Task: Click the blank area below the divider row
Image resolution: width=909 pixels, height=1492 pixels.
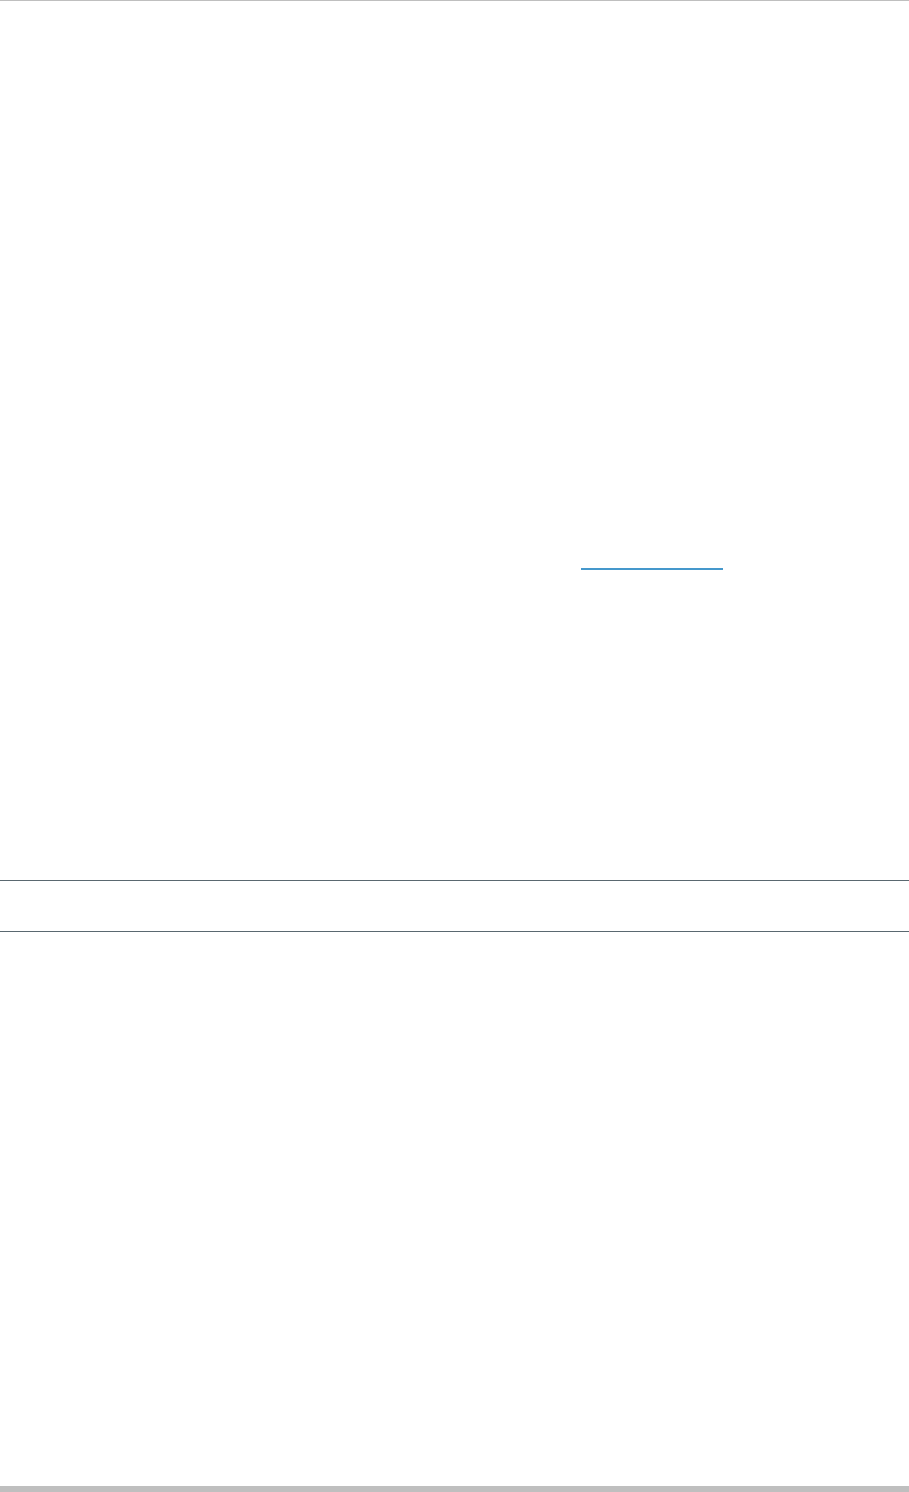Action: click(x=454, y=1208)
